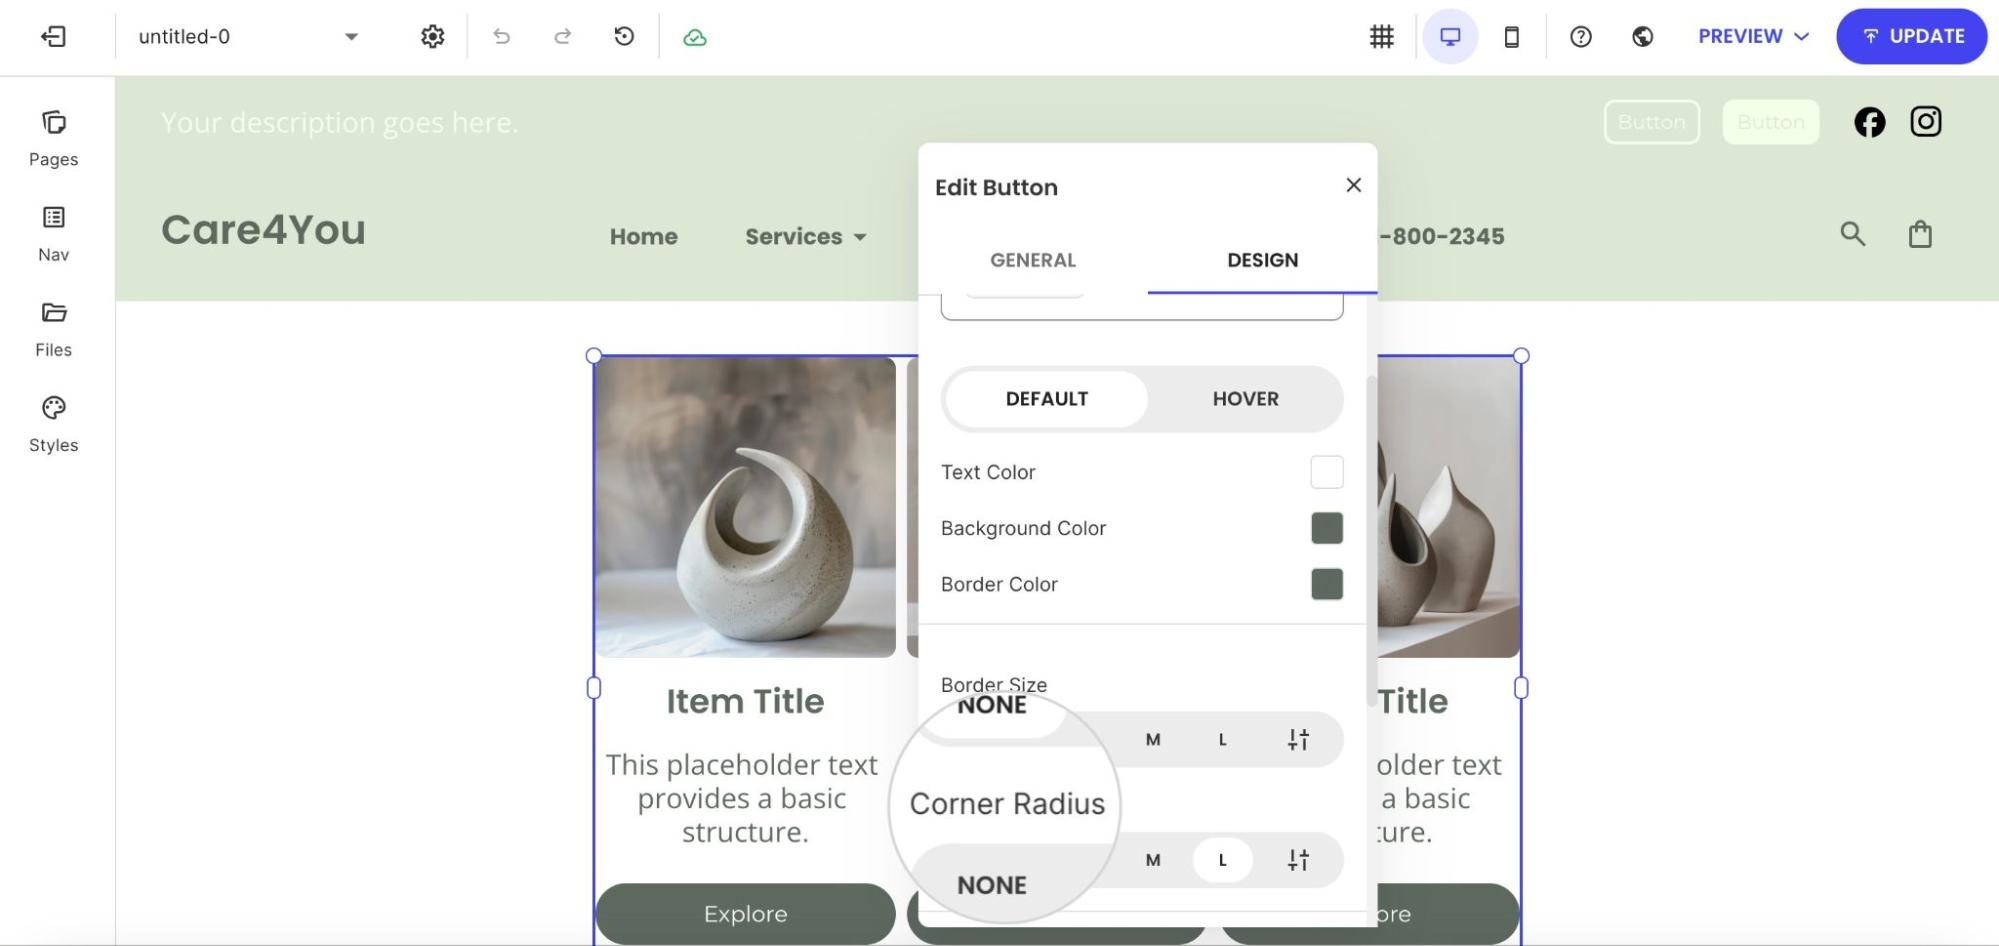Click the top-left selection handle
The height and width of the screenshot is (946, 1999).
coord(593,355)
